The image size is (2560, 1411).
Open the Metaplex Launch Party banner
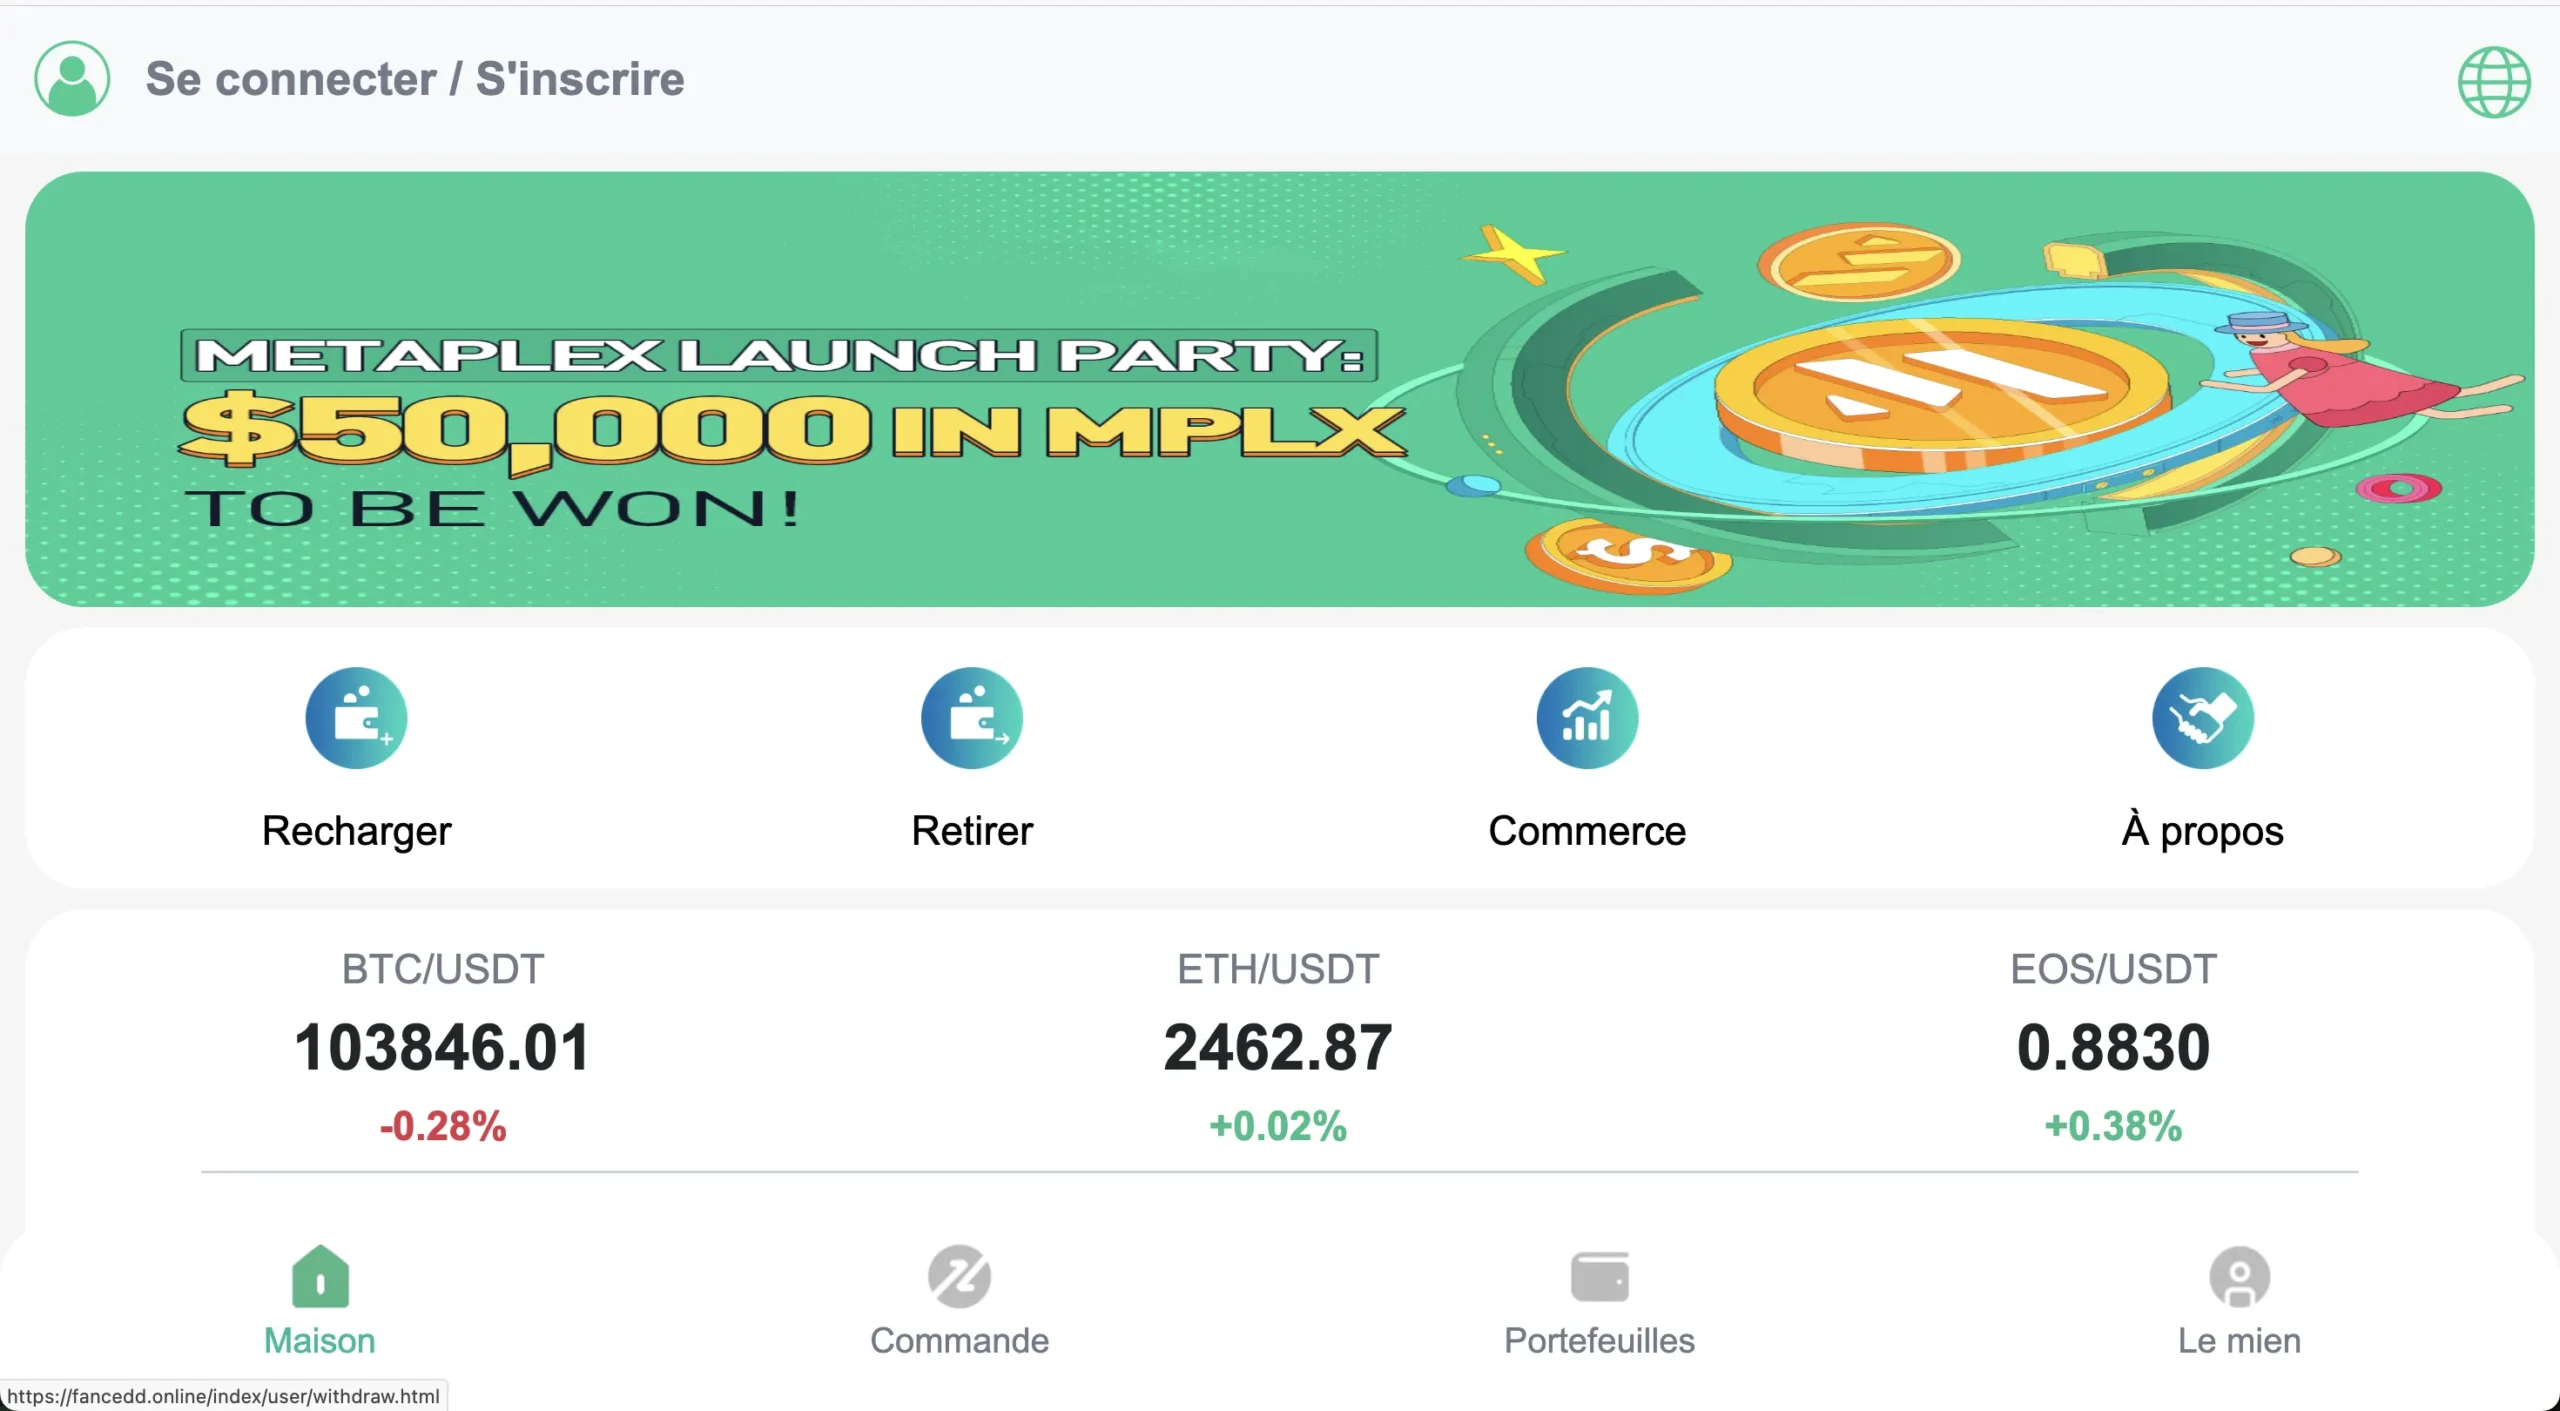pyautogui.click(x=1280, y=389)
